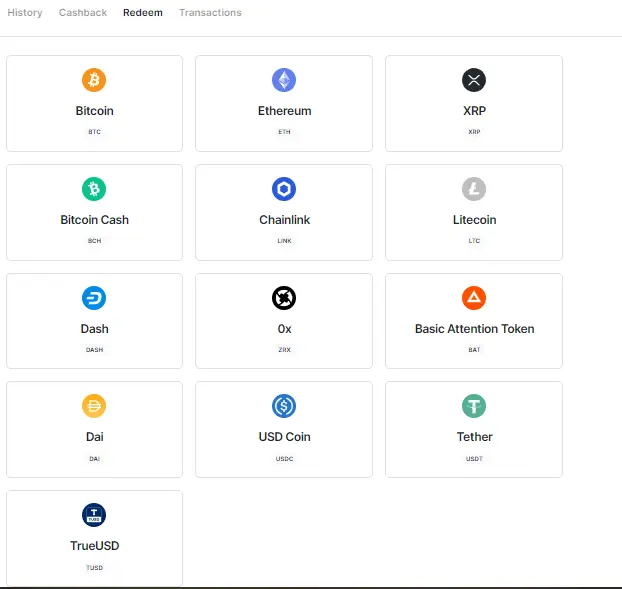Select the 0x name label

point(284,329)
